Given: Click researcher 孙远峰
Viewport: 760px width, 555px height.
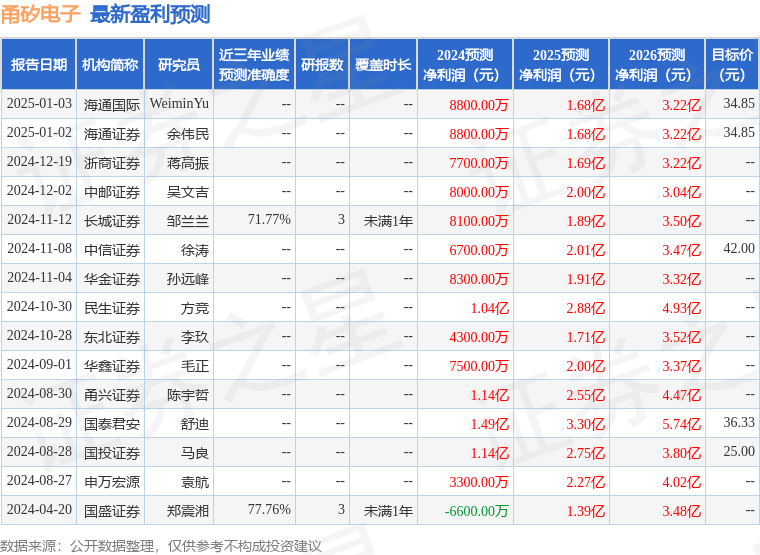Looking at the screenshot, I should coord(188,279).
